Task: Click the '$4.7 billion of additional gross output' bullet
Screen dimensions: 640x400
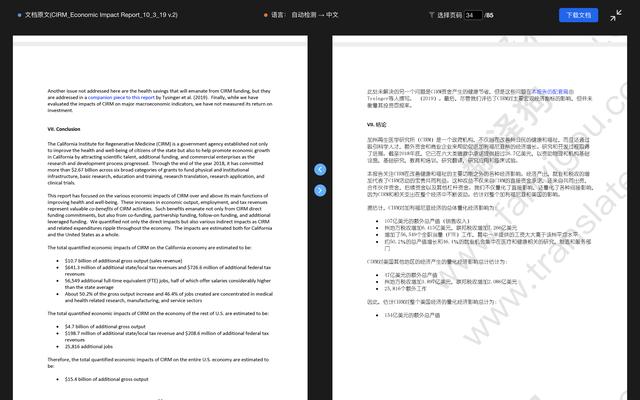Action: [x=105, y=327]
